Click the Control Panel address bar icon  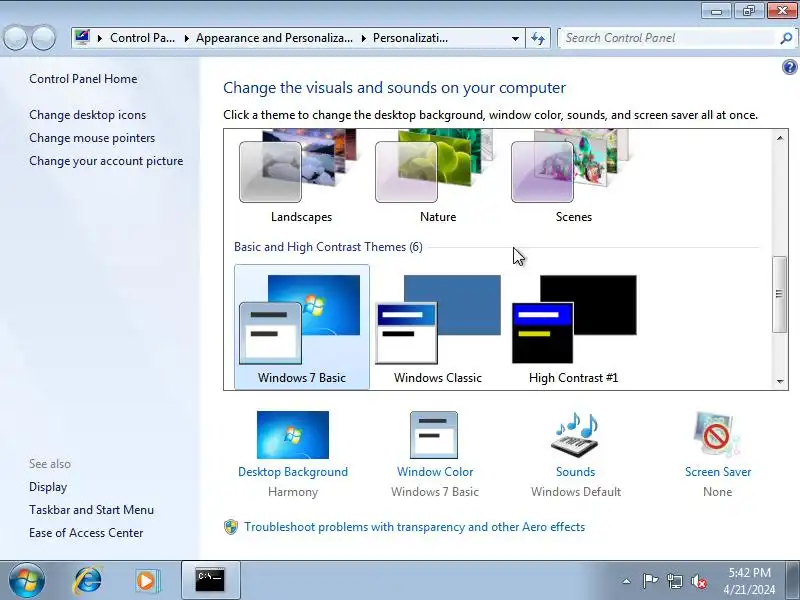tap(82, 37)
